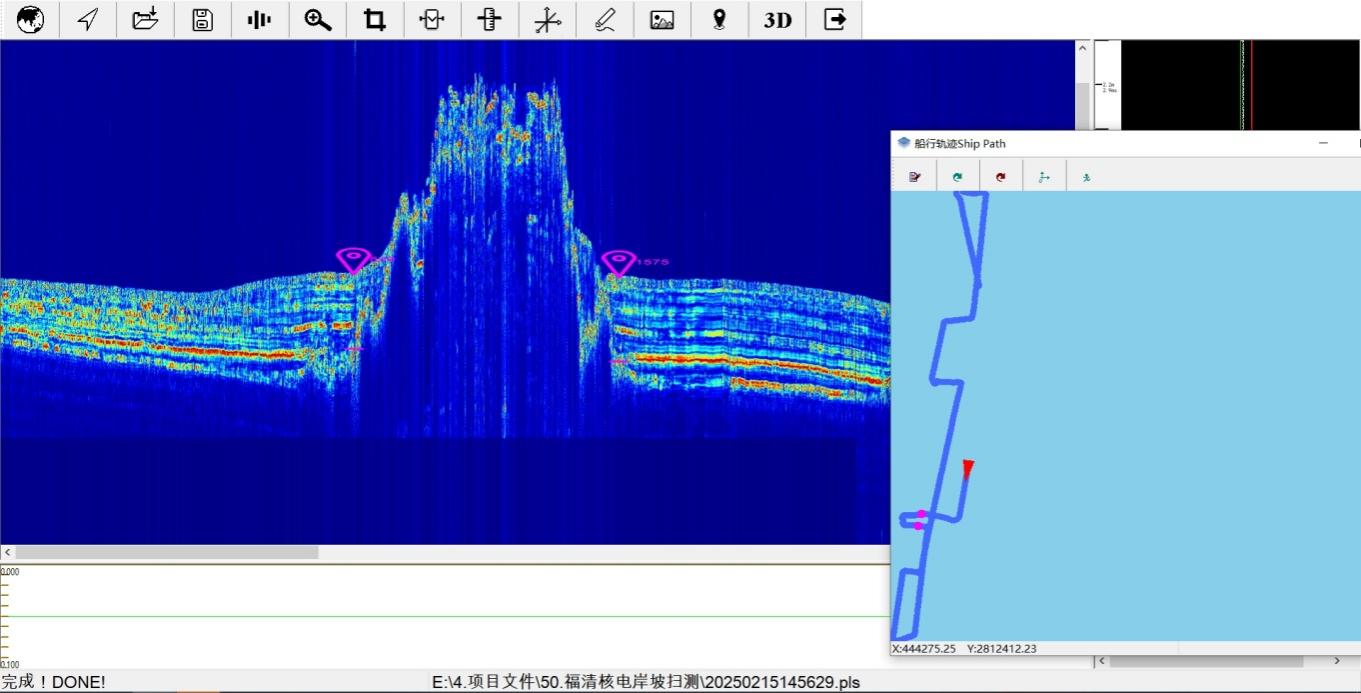This screenshot has height=693, width=1361.
Task: Open a file with the folder icon
Action: [x=145, y=19]
